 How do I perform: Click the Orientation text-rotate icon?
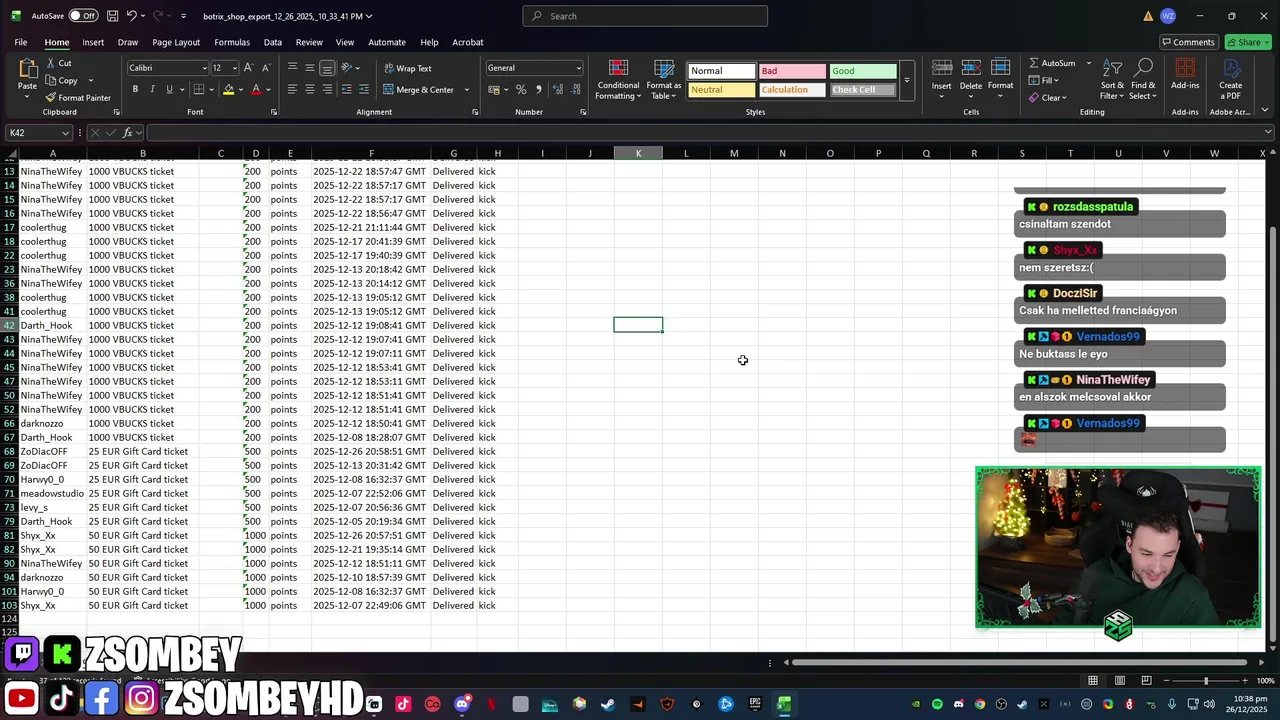click(x=347, y=68)
